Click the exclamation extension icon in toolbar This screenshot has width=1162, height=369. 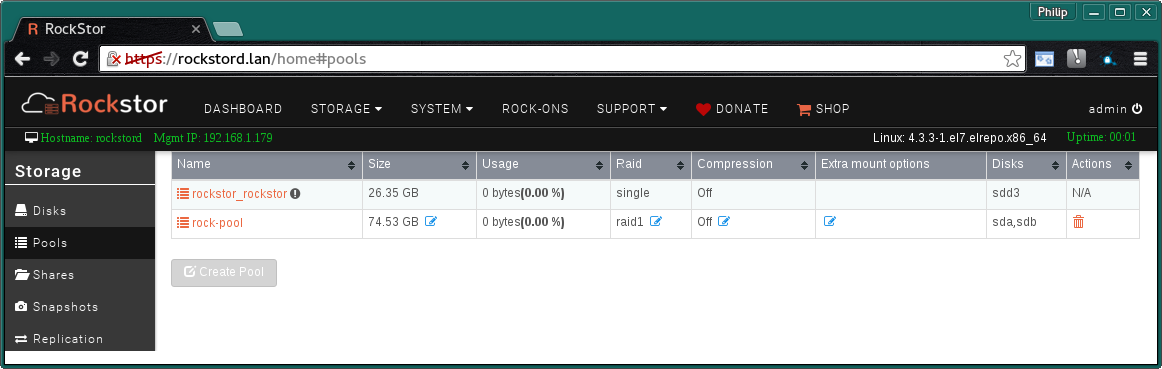[1076, 59]
